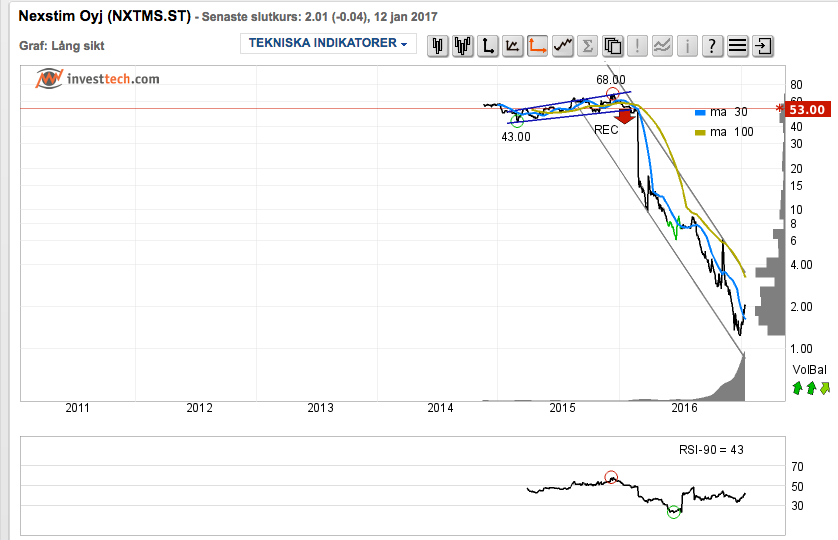Click the 1.00 price axis label
Viewport: 838px width, 540px height.
pos(802,349)
